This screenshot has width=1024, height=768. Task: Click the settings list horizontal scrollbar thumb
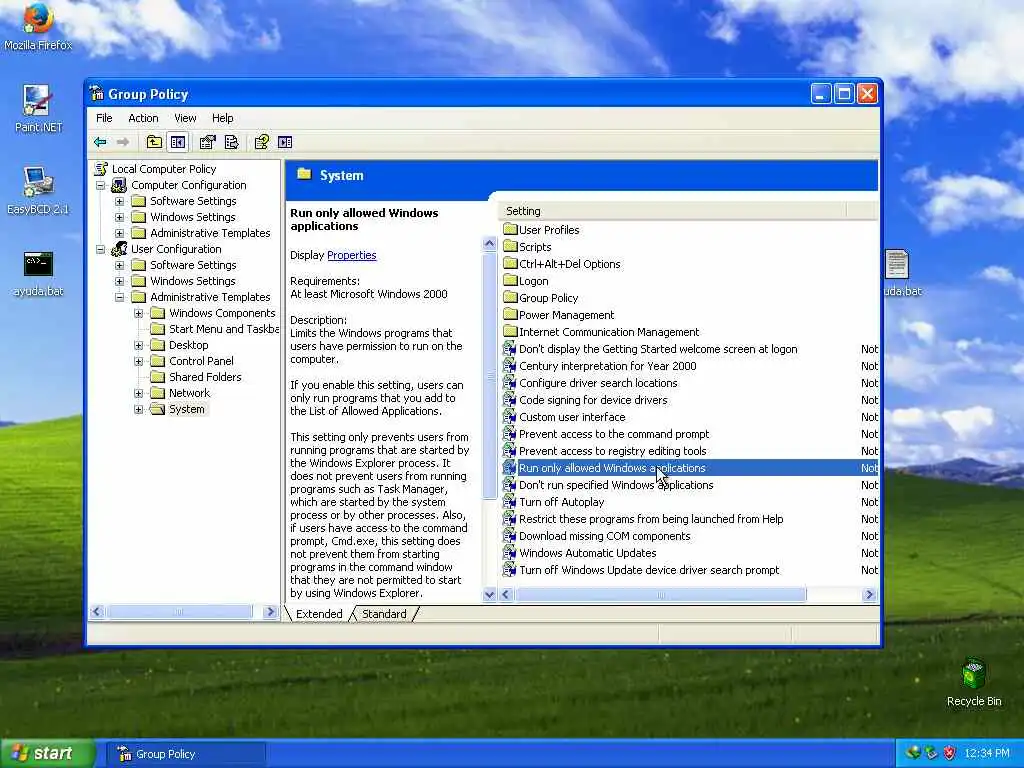[x=660, y=594]
